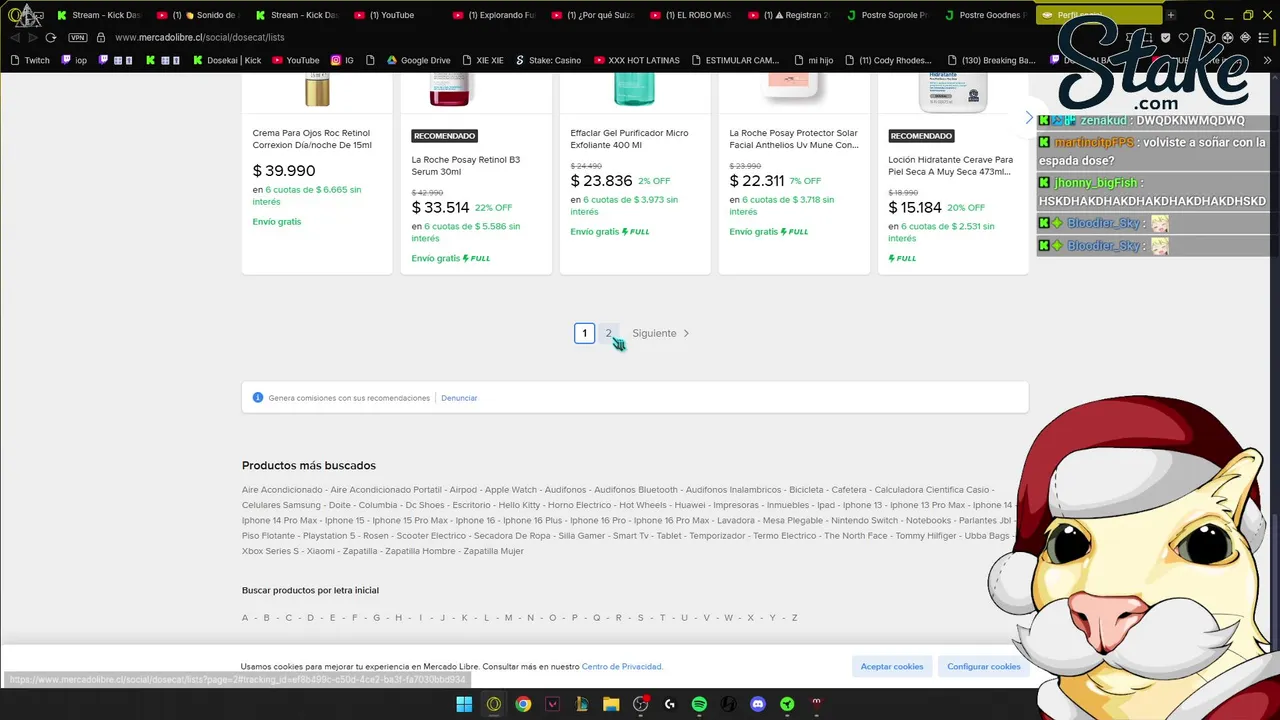
Task: Open the Apple Watch search link
Action: (x=511, y=490)
